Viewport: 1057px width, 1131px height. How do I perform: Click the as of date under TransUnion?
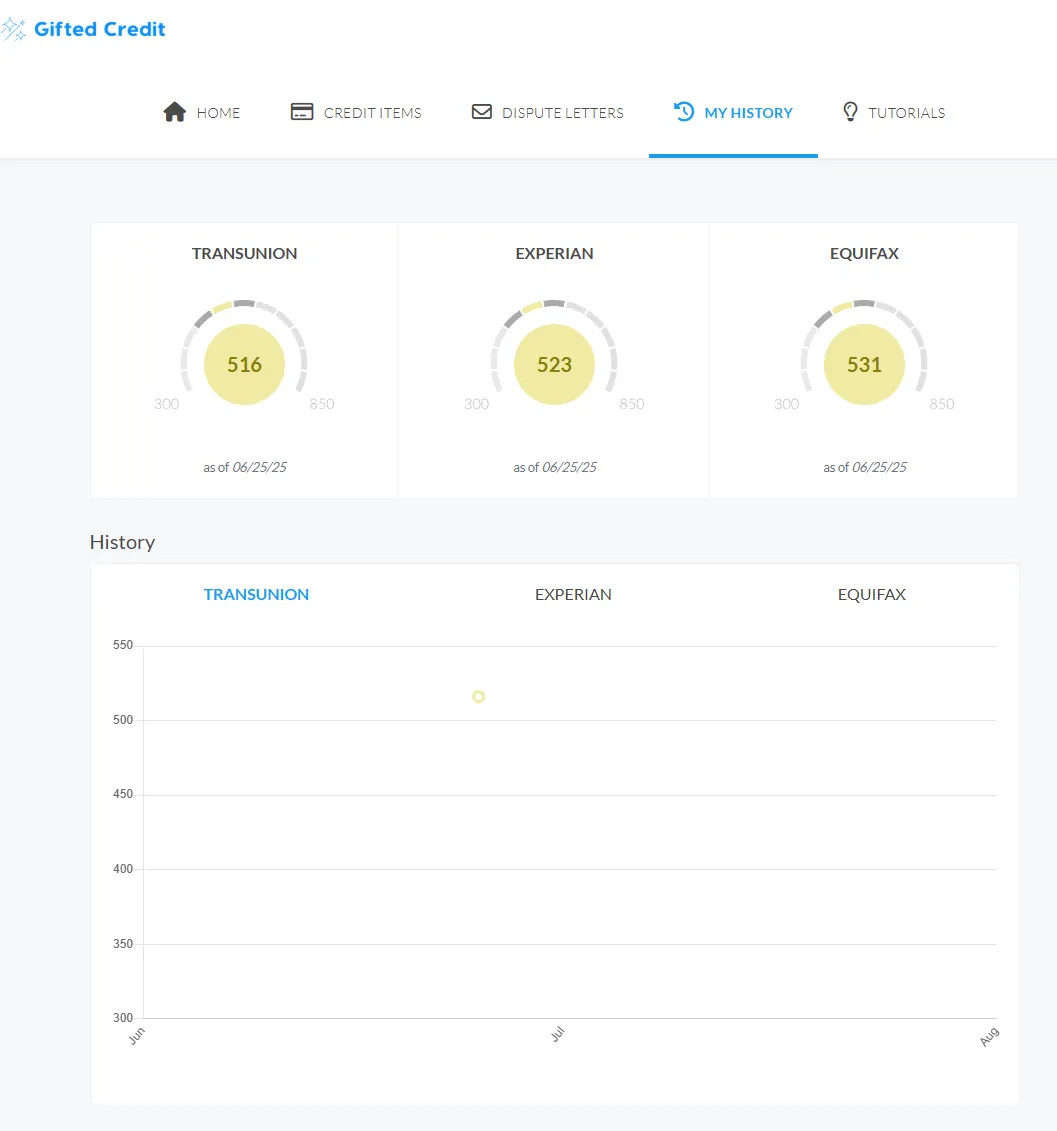245,467
